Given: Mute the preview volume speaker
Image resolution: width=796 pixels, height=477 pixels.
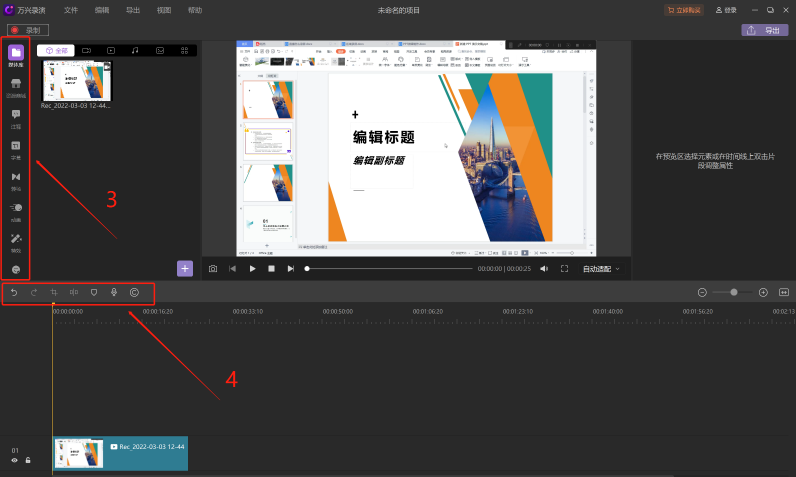Looking at the screenshot, I should (x=544, y=268).
